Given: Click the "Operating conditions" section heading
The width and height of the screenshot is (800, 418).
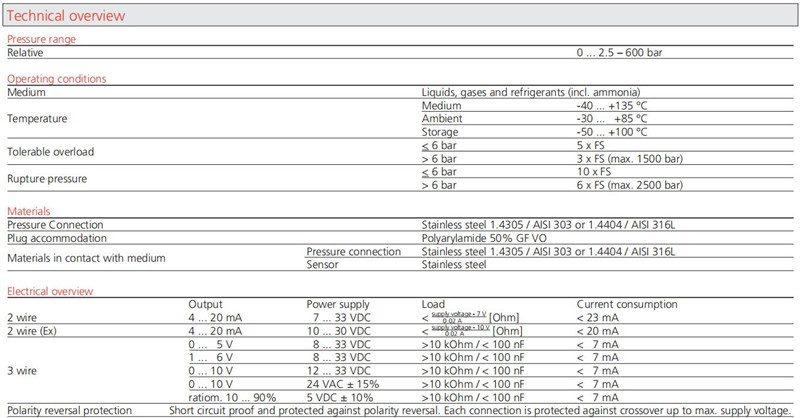Looking at the screenshot, I should tap(57, 79).
